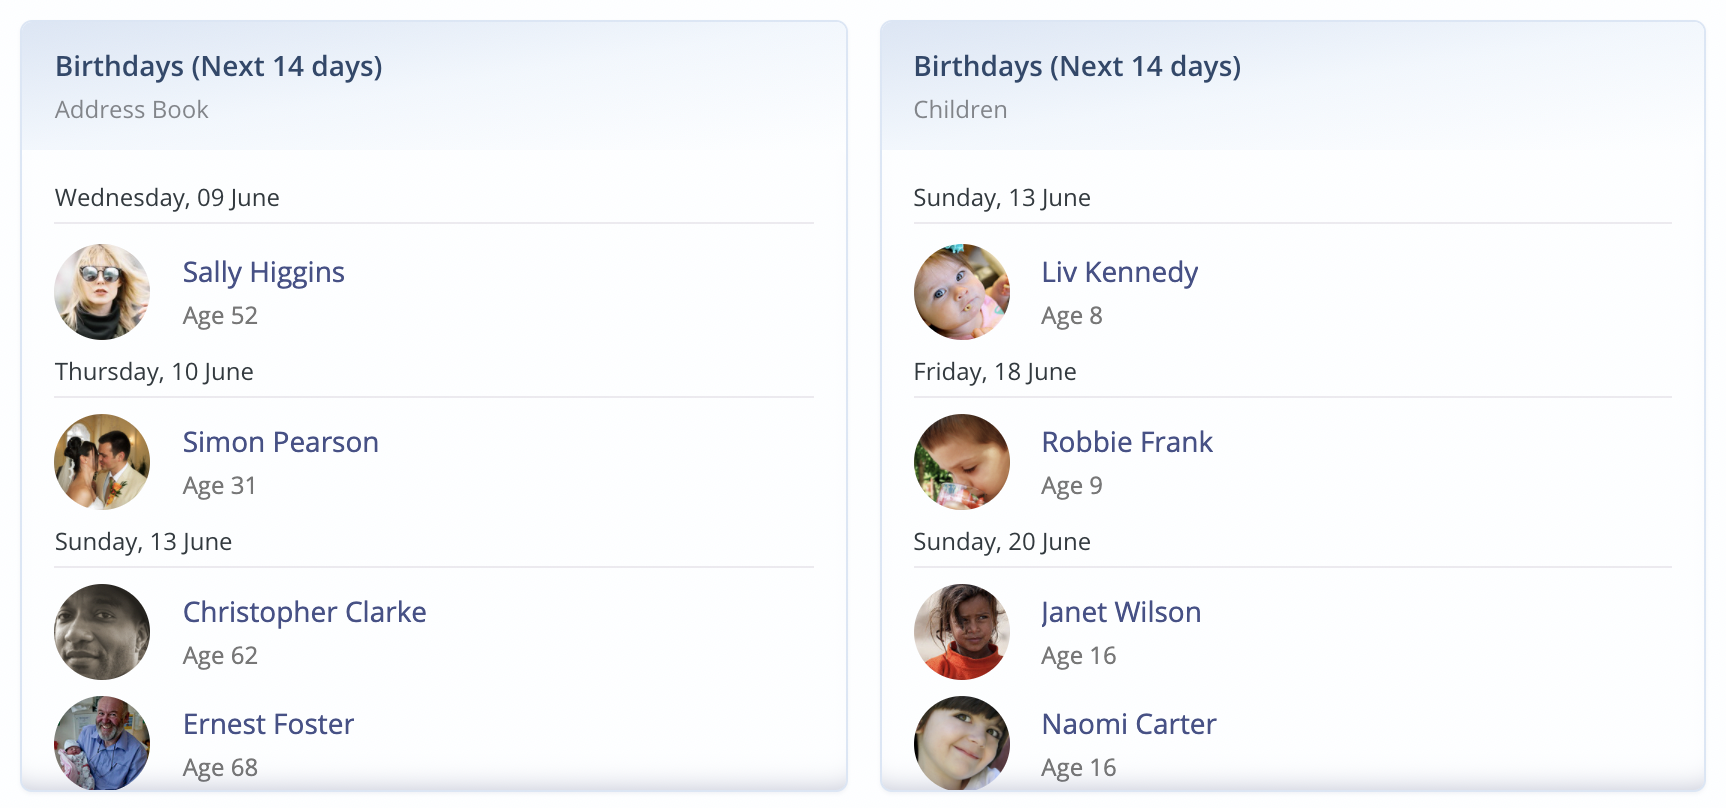Open Robbie Frank's profile link
Viewport: 1726px width, 808px height.
point(1126,442)
